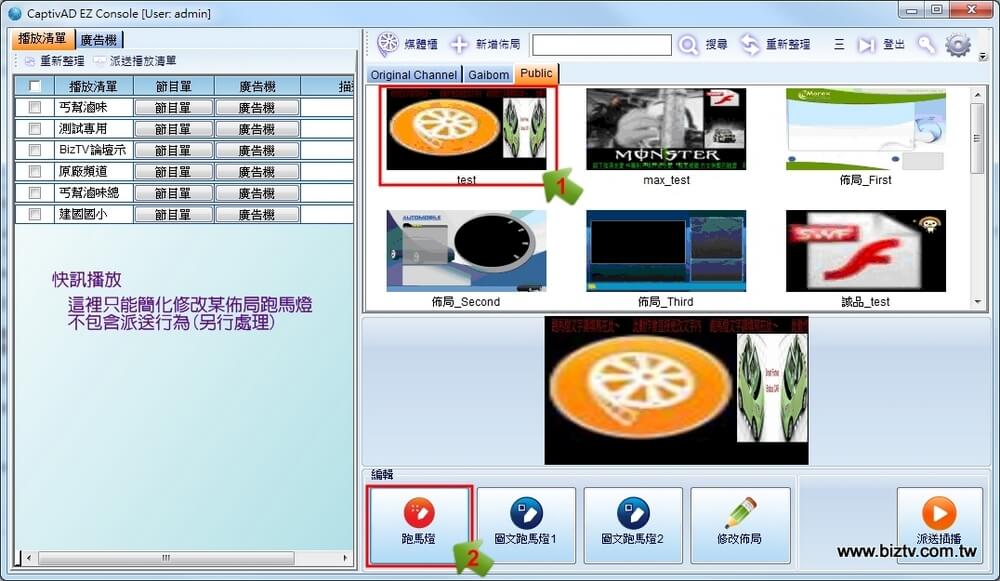The width and height of the screenshot is (1000, 581).
Task: Open the 媒體櫃 media library icon
Action: [388, 45]
